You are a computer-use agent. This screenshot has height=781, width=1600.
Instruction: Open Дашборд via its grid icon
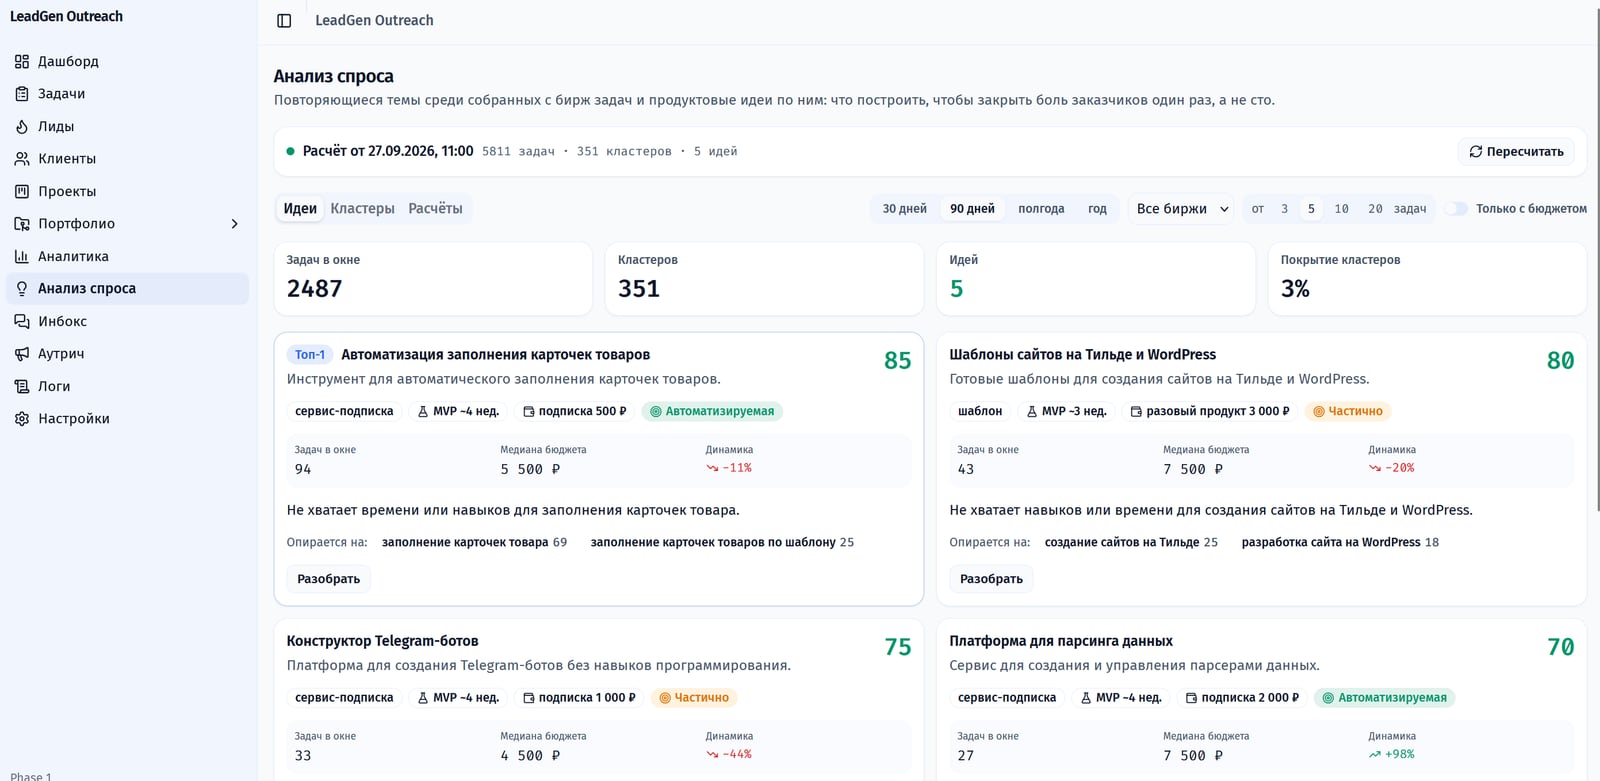[x=22, y=61]
